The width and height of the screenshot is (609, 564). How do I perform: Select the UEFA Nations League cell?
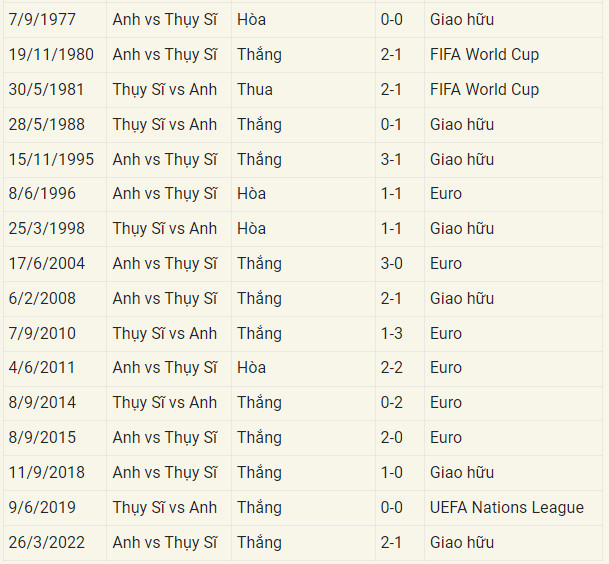[x=506, y=507]
